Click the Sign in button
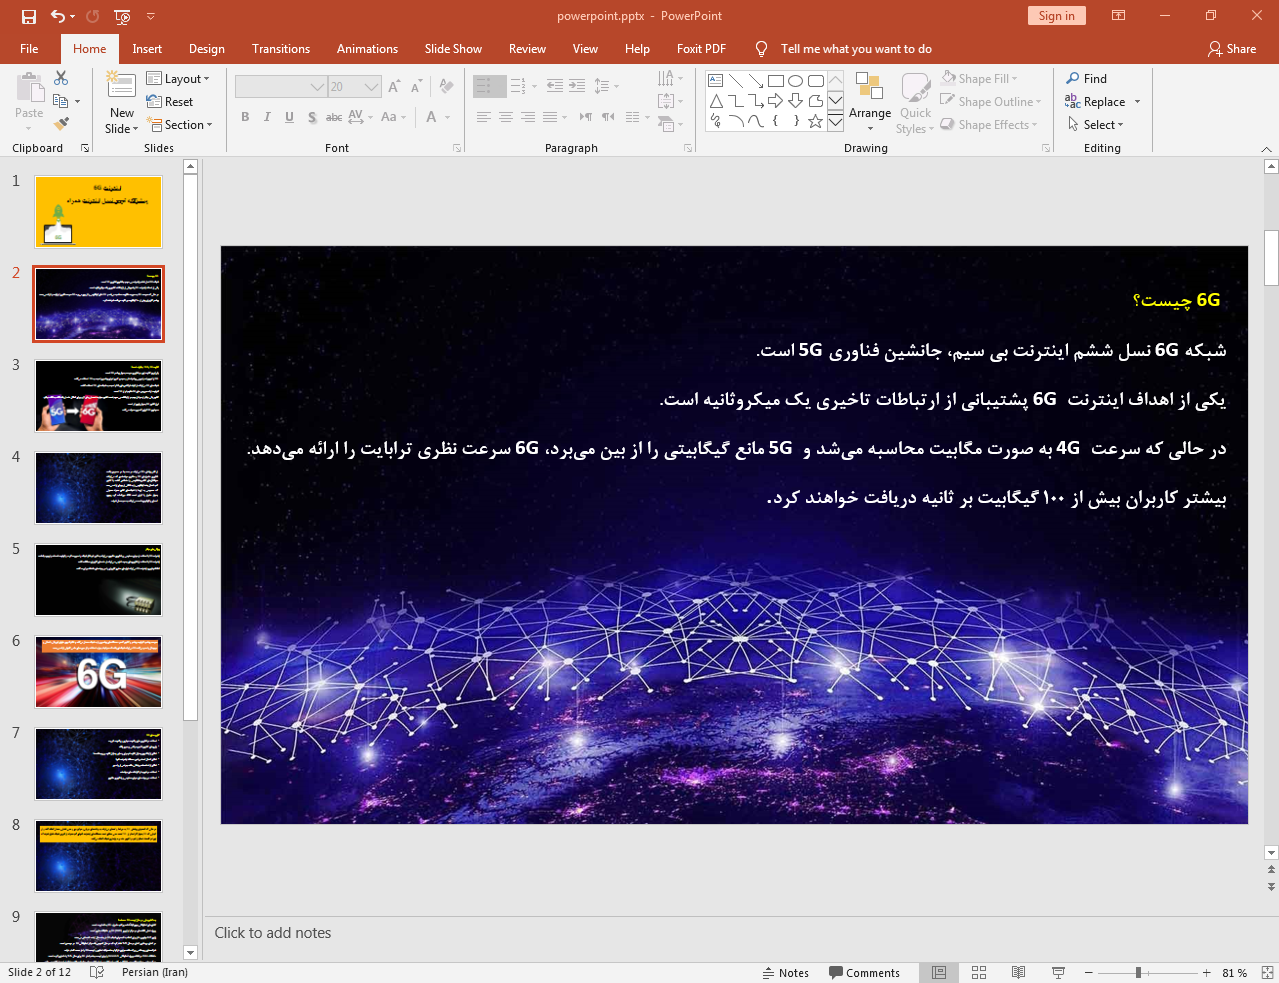The height and width of the screenshot is (983, 1279). (1056, 16)
